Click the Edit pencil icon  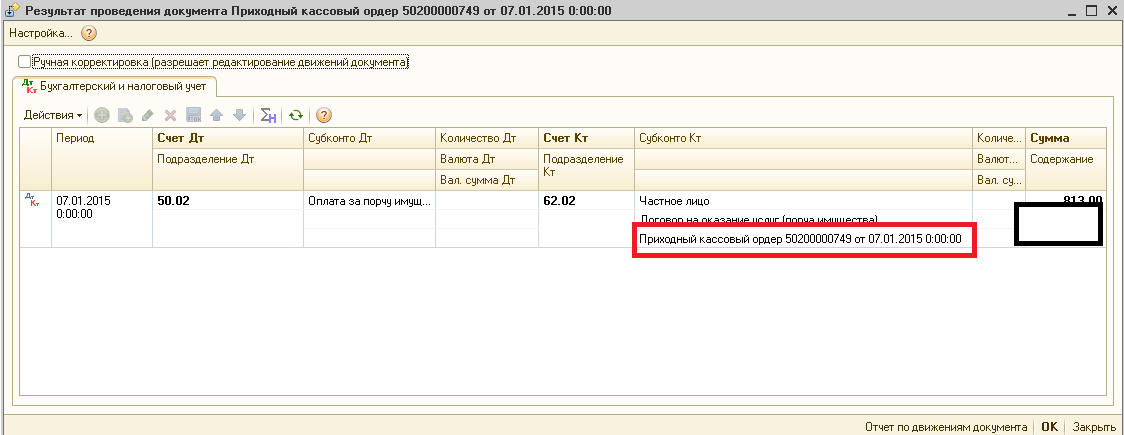click(x=148, y=115)
